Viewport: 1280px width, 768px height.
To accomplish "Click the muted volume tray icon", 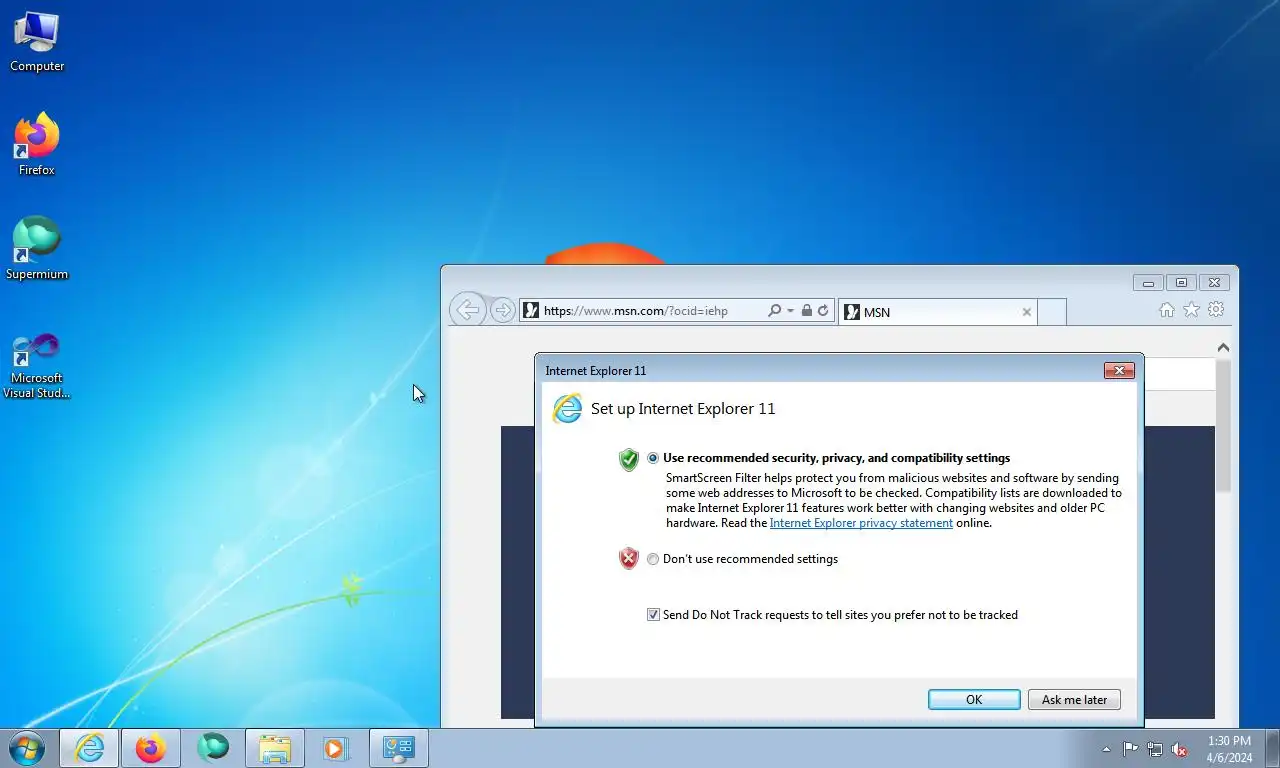I will click(x=1180, y=749).
